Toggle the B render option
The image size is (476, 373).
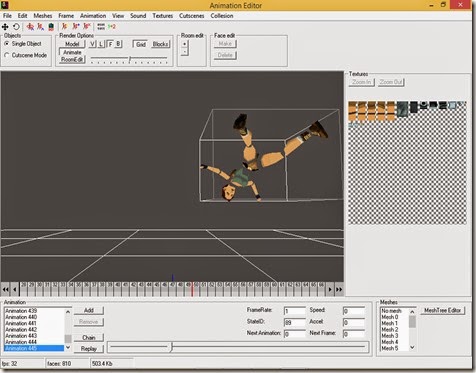(x=118, y=44)
